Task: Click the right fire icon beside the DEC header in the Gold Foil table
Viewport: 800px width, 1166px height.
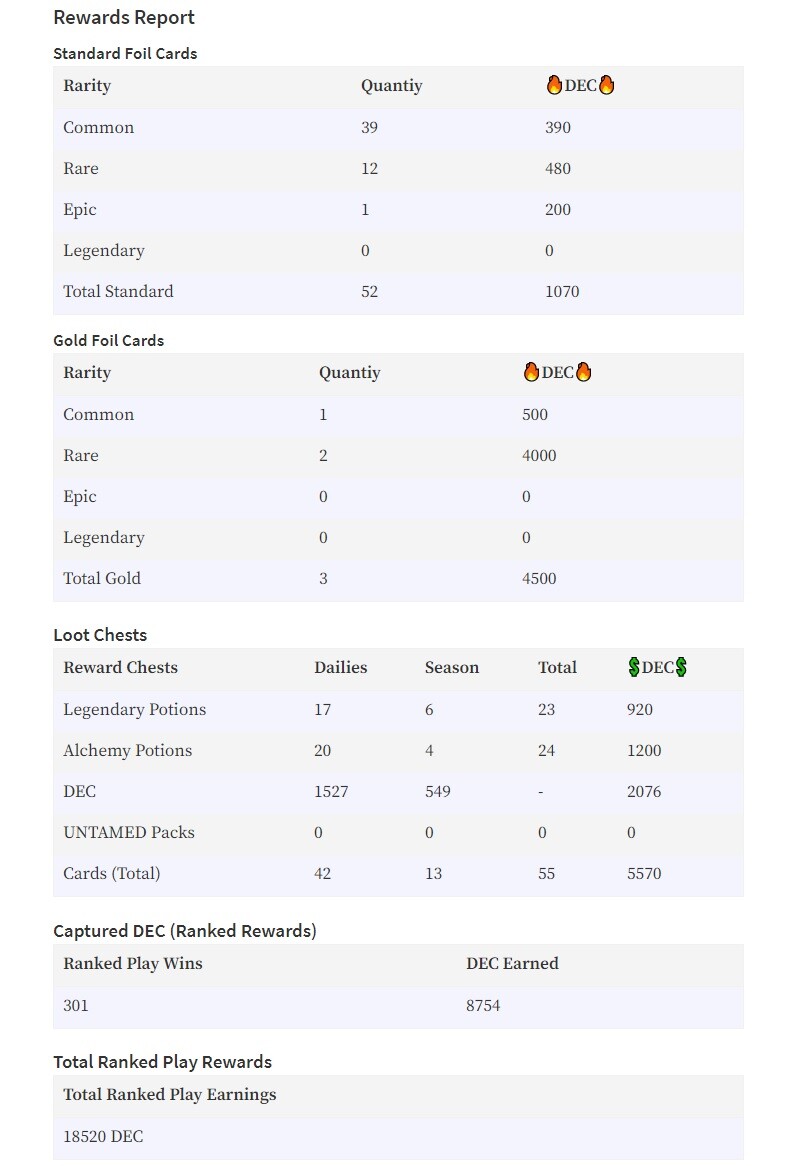Action: click(x=584, y=372)
